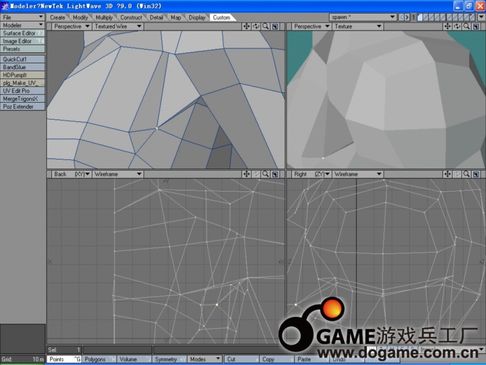Click the pan icon of the Right viewport
The height and width of the screenshot is (365, 486).
pyautogui.click(x=447, y=174)
